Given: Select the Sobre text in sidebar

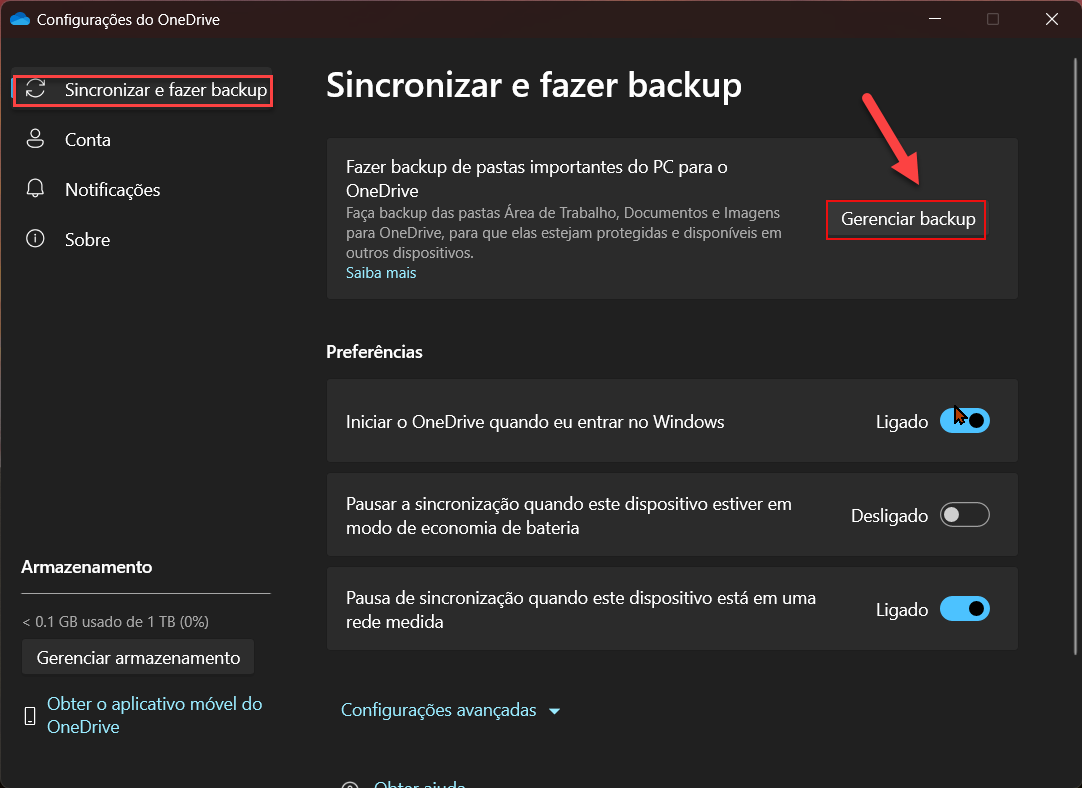Looking at the screenshot, I should pos(87,240).
